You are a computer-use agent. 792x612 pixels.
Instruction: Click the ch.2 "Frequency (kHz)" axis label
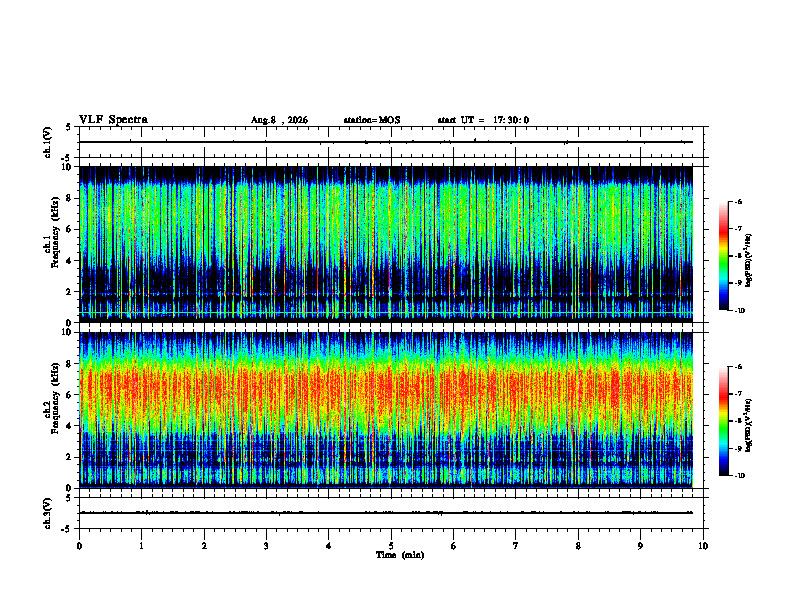(55, 398)
